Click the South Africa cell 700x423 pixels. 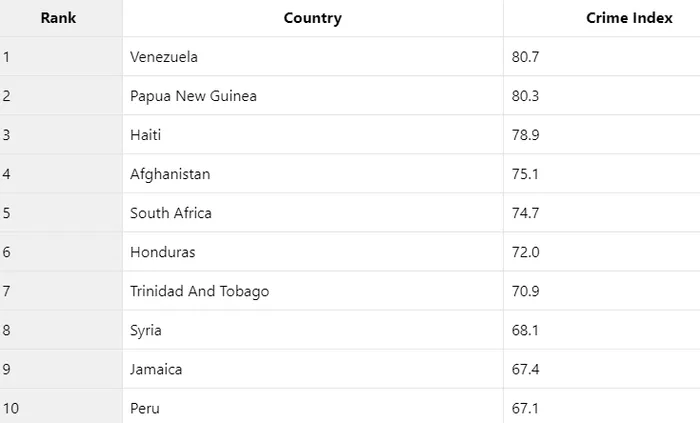coord(171,213)
